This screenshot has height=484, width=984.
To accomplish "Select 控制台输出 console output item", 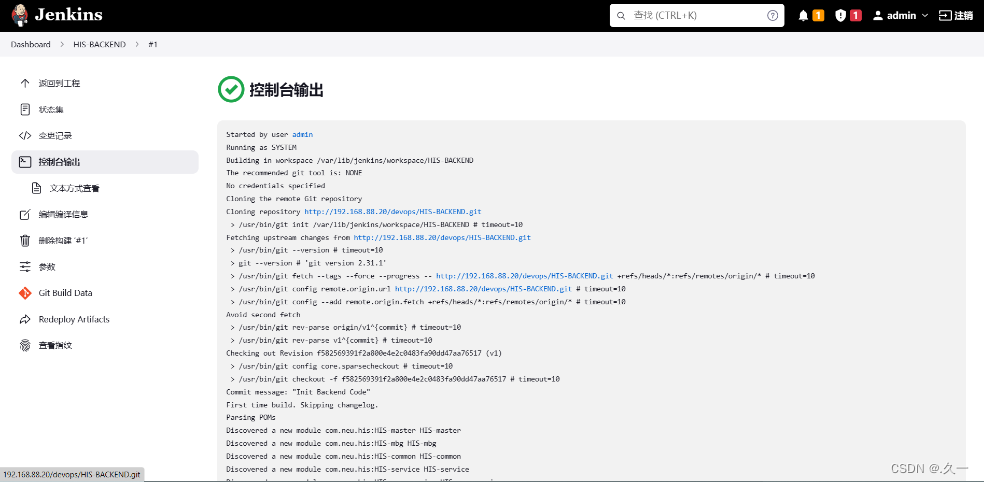I will click(x=105, y=162).
